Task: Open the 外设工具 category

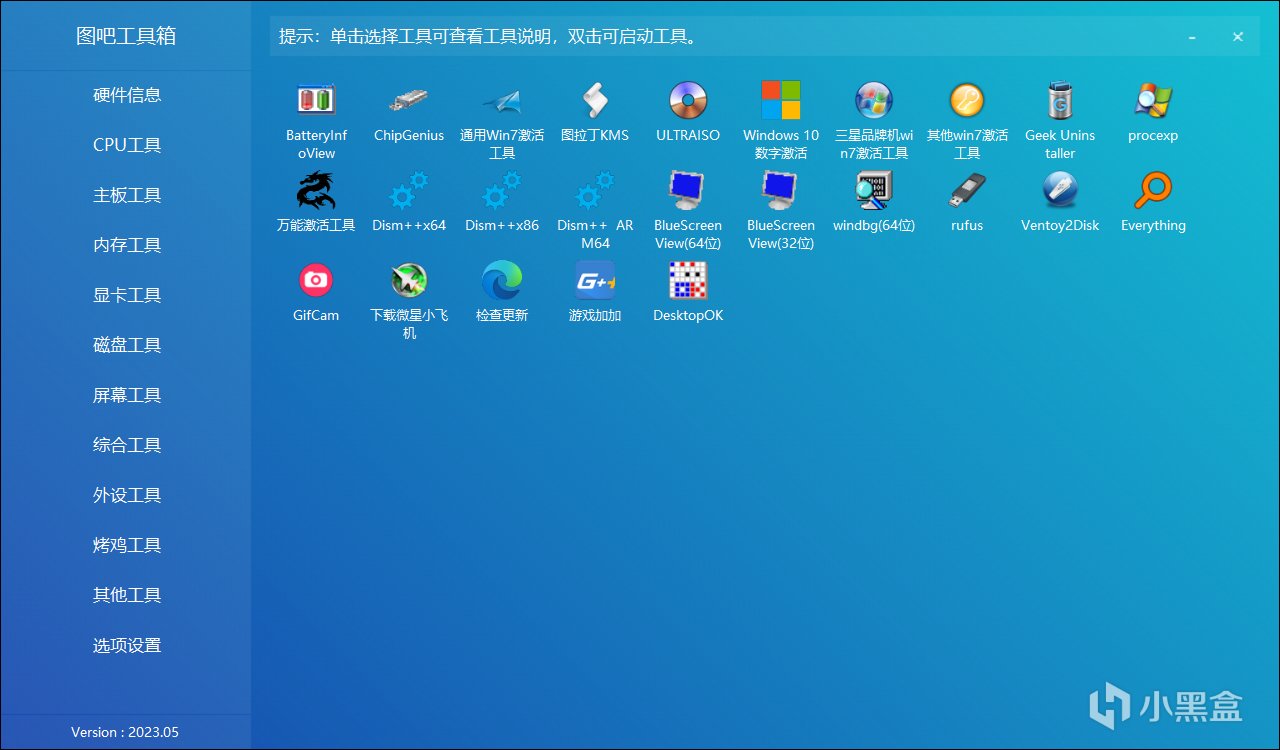Action: tap(127, 495)
